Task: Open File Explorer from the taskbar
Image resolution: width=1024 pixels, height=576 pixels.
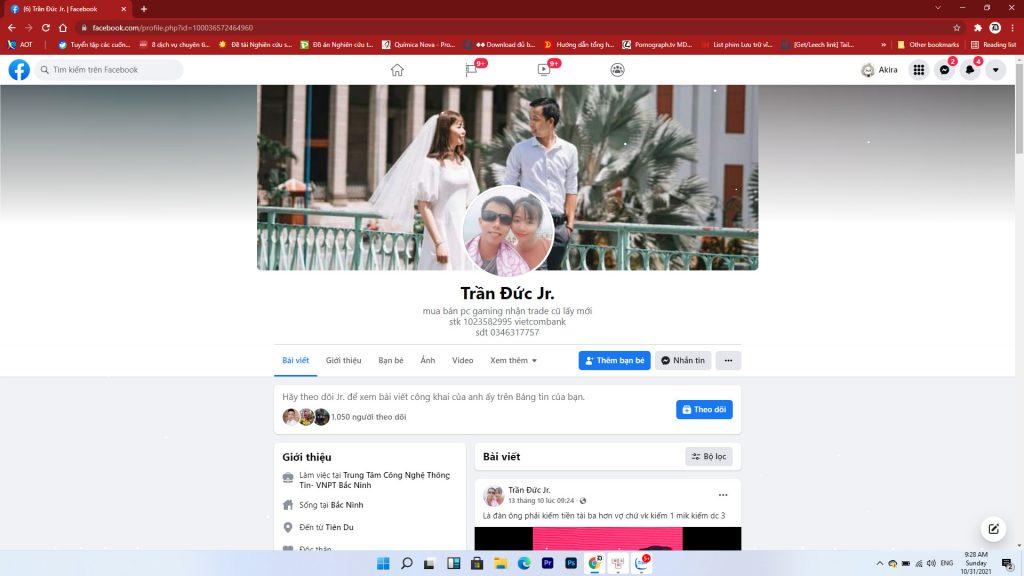Action: (500, 563)
